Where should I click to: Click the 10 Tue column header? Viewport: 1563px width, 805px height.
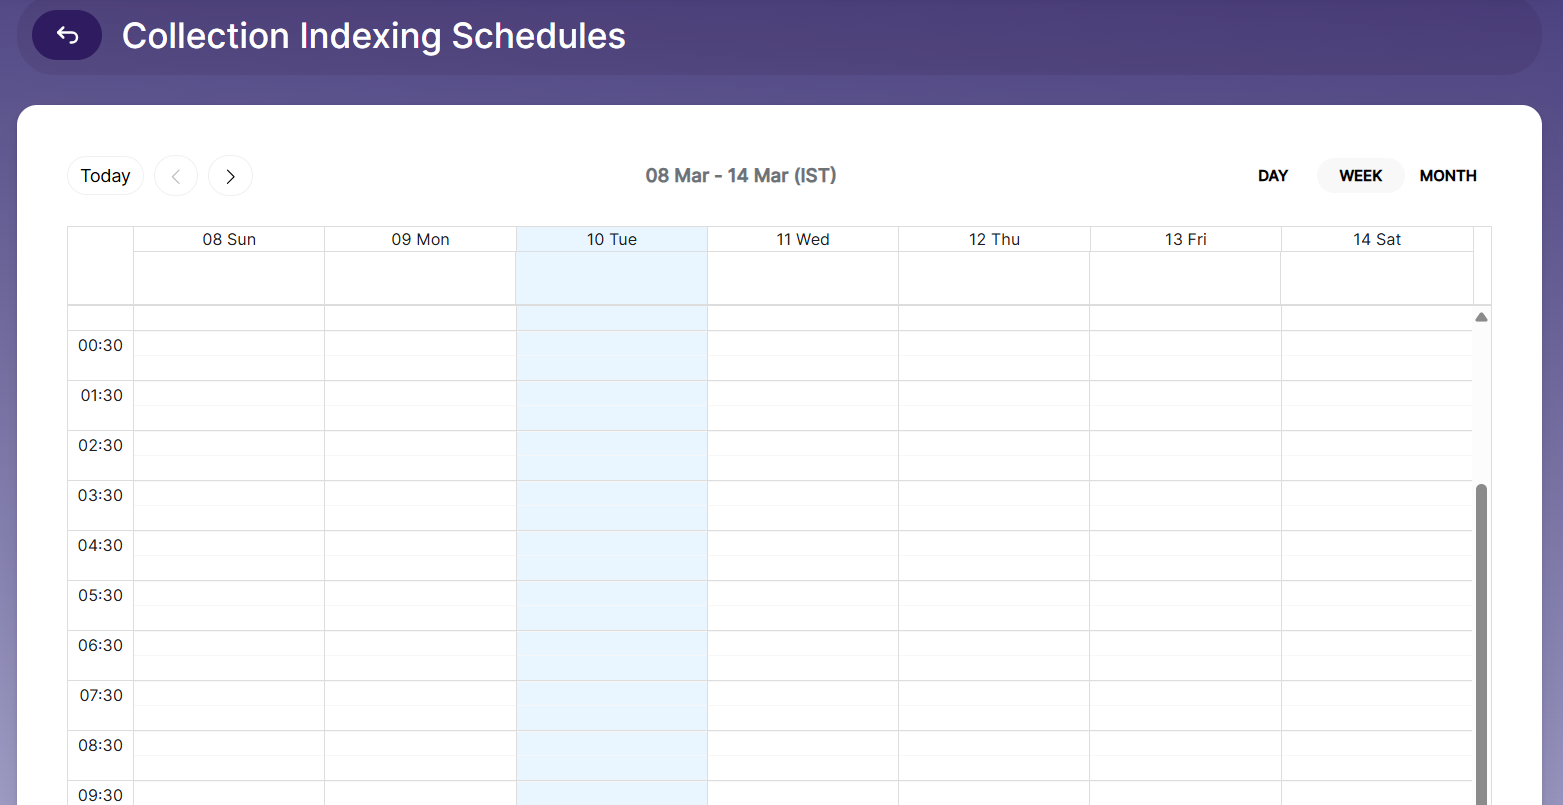tap(612, 239)
